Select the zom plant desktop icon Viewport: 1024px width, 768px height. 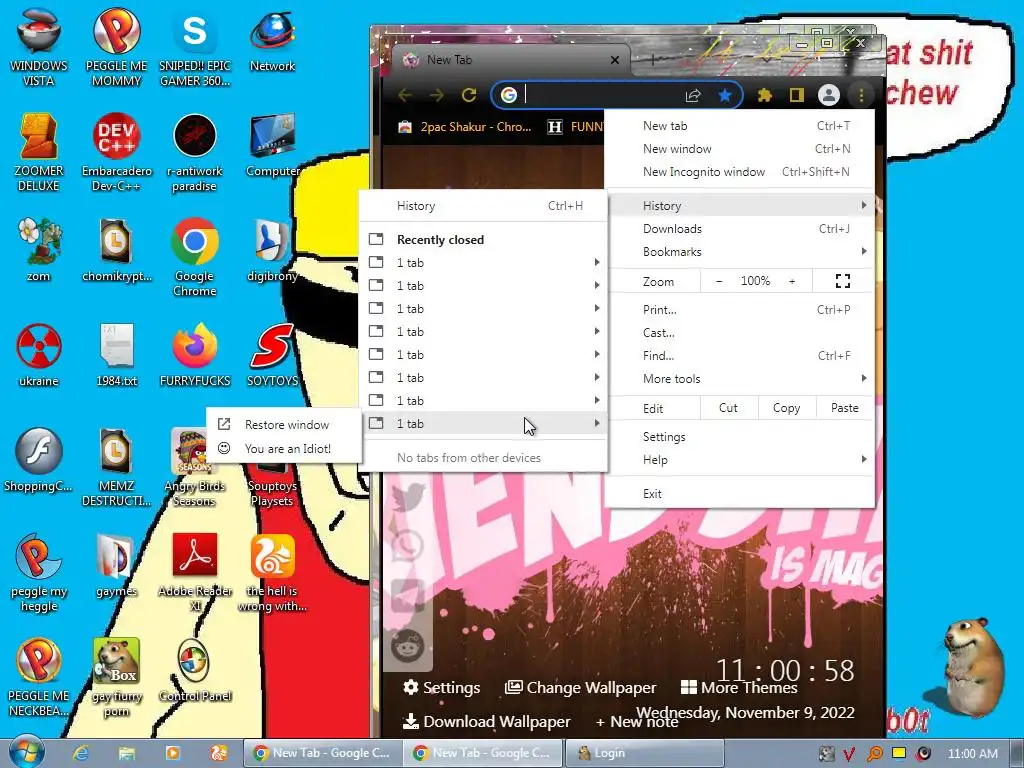coord(39,249)
